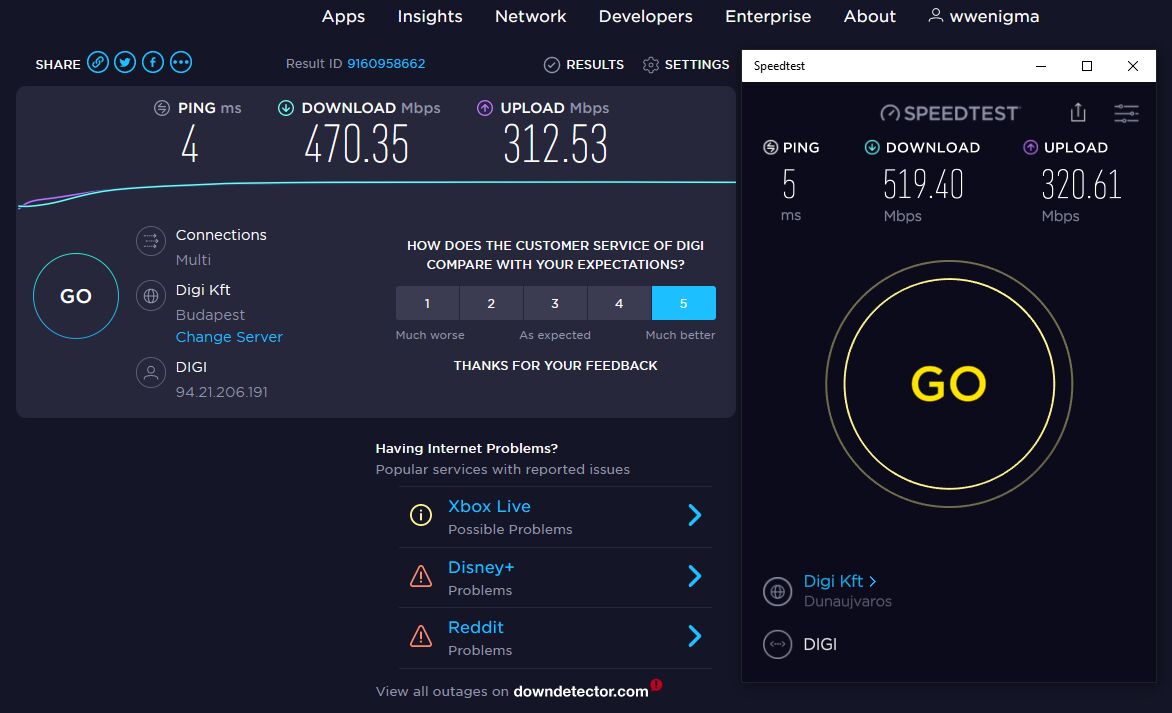1172x713 pixels.
Task: Open Disney+ outage link
Action: tap(481, 567)
